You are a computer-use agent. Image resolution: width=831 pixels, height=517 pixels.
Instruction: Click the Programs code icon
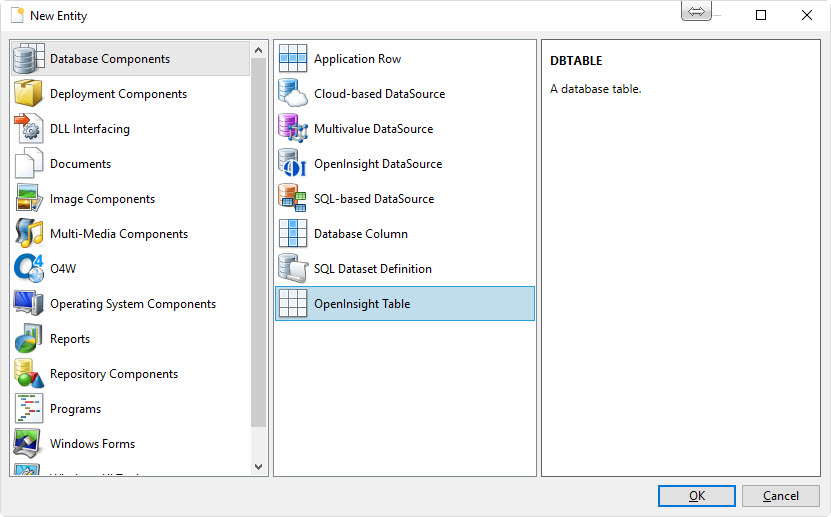(29, 408)
